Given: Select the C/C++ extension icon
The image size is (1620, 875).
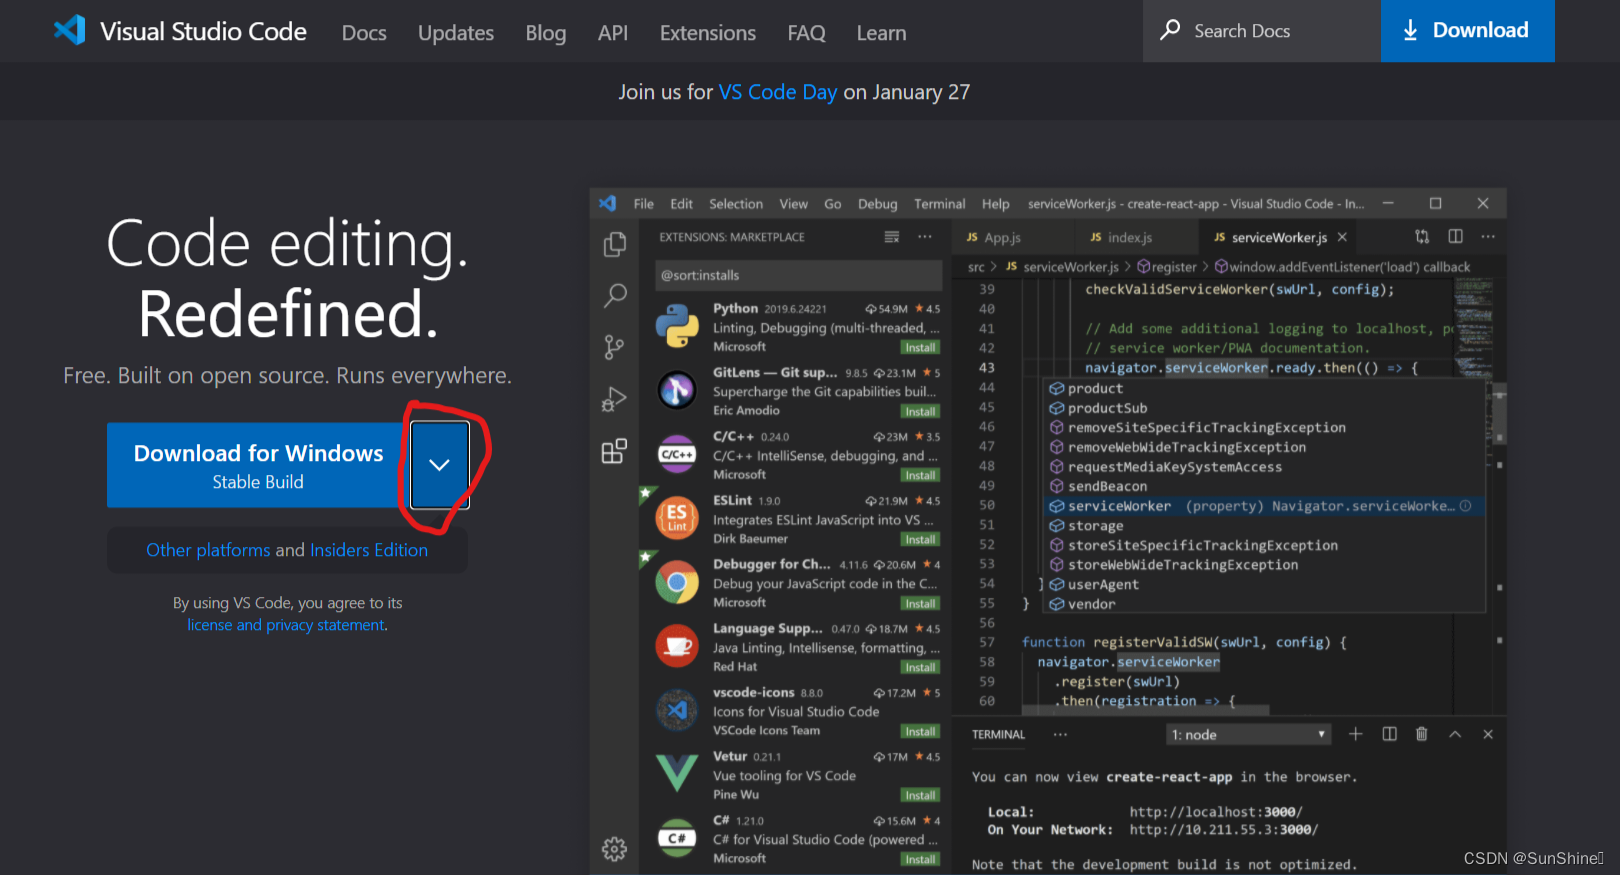Looking at the screenshot, I should tap(677, 454).
